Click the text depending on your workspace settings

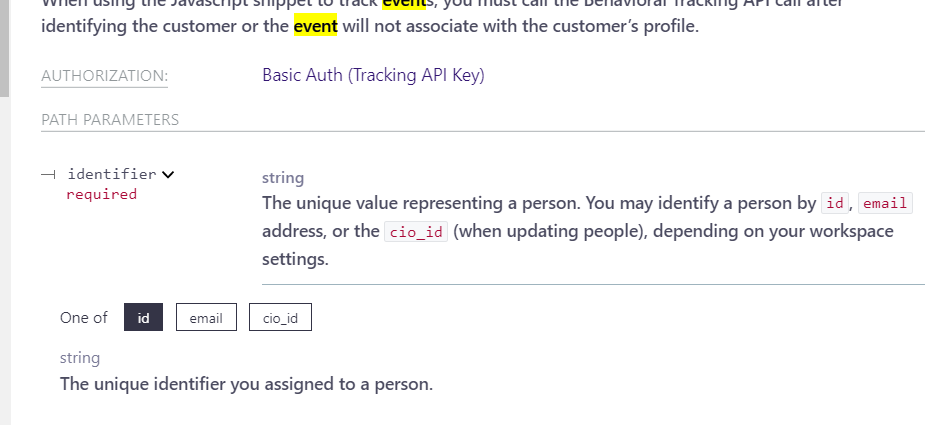(x=577, y=246)
